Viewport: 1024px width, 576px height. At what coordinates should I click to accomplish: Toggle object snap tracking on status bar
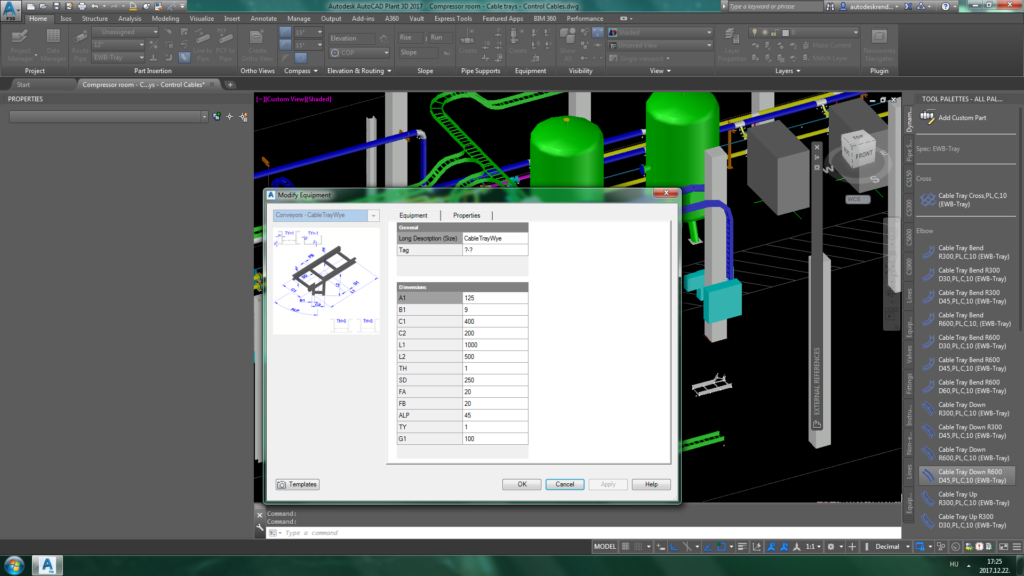(x=709, y=547)
